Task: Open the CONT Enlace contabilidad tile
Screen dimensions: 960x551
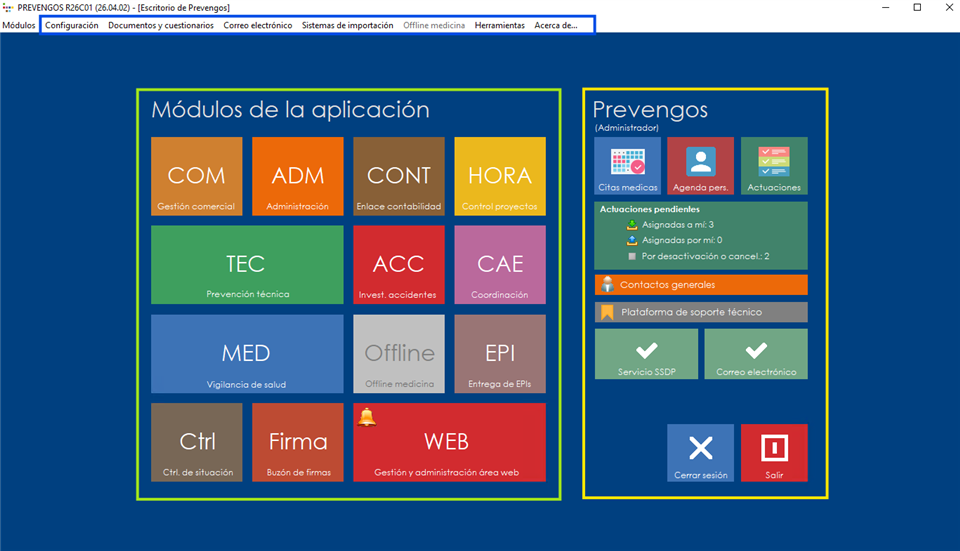Action: 399,176
